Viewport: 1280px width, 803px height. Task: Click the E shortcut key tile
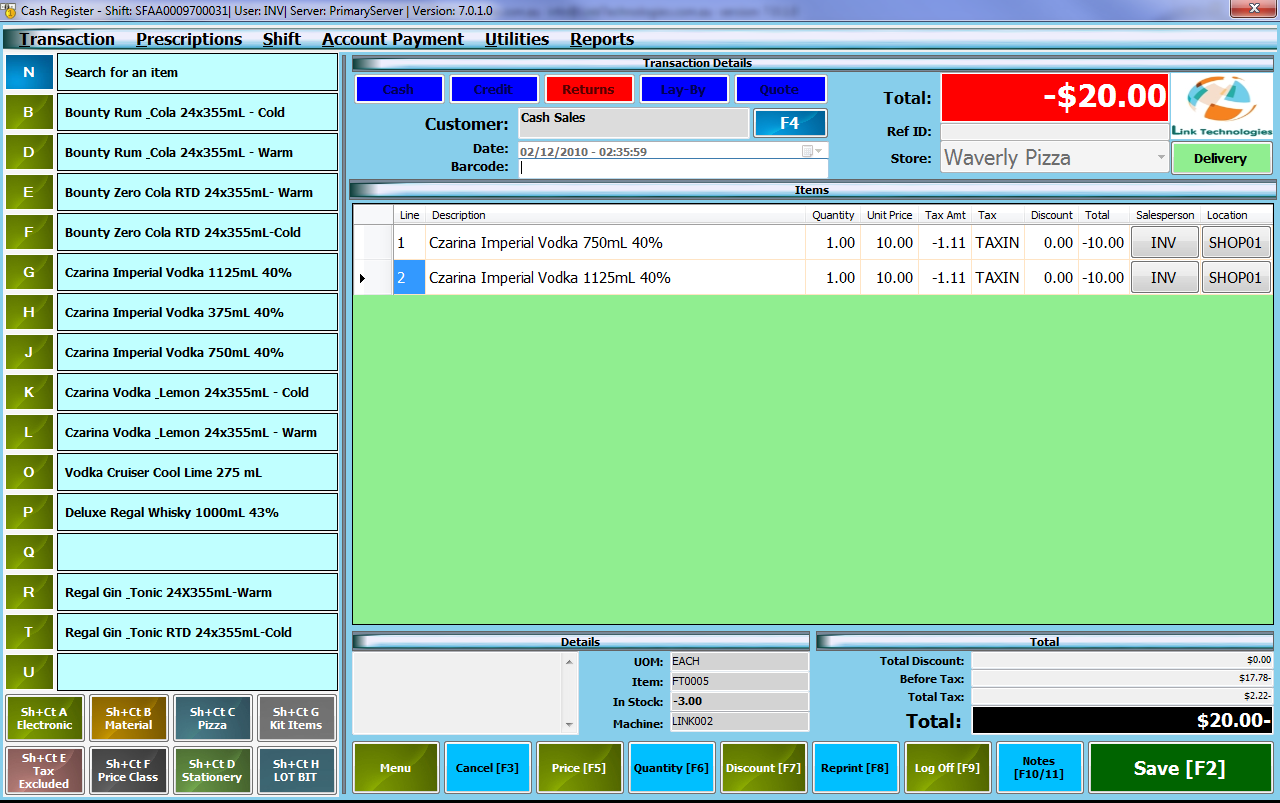pos(29,192)
